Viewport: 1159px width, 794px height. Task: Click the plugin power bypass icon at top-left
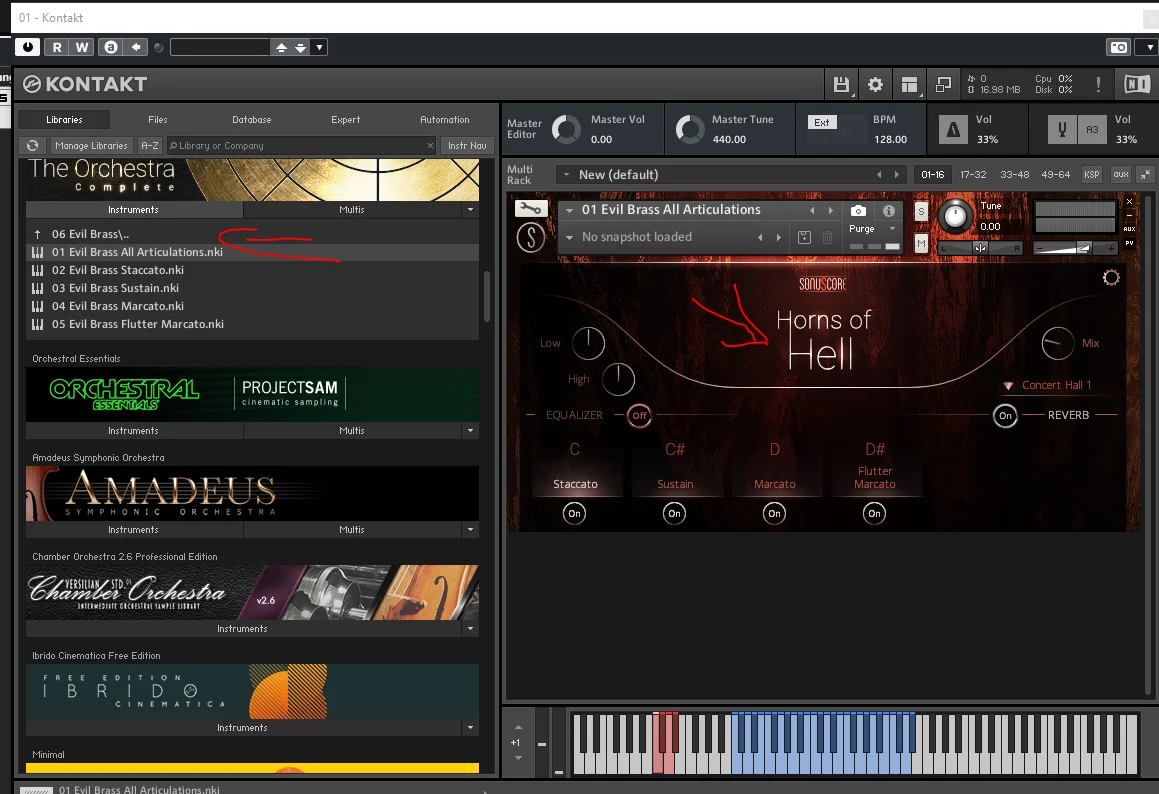pyautogui.click(x=27, y=47)
